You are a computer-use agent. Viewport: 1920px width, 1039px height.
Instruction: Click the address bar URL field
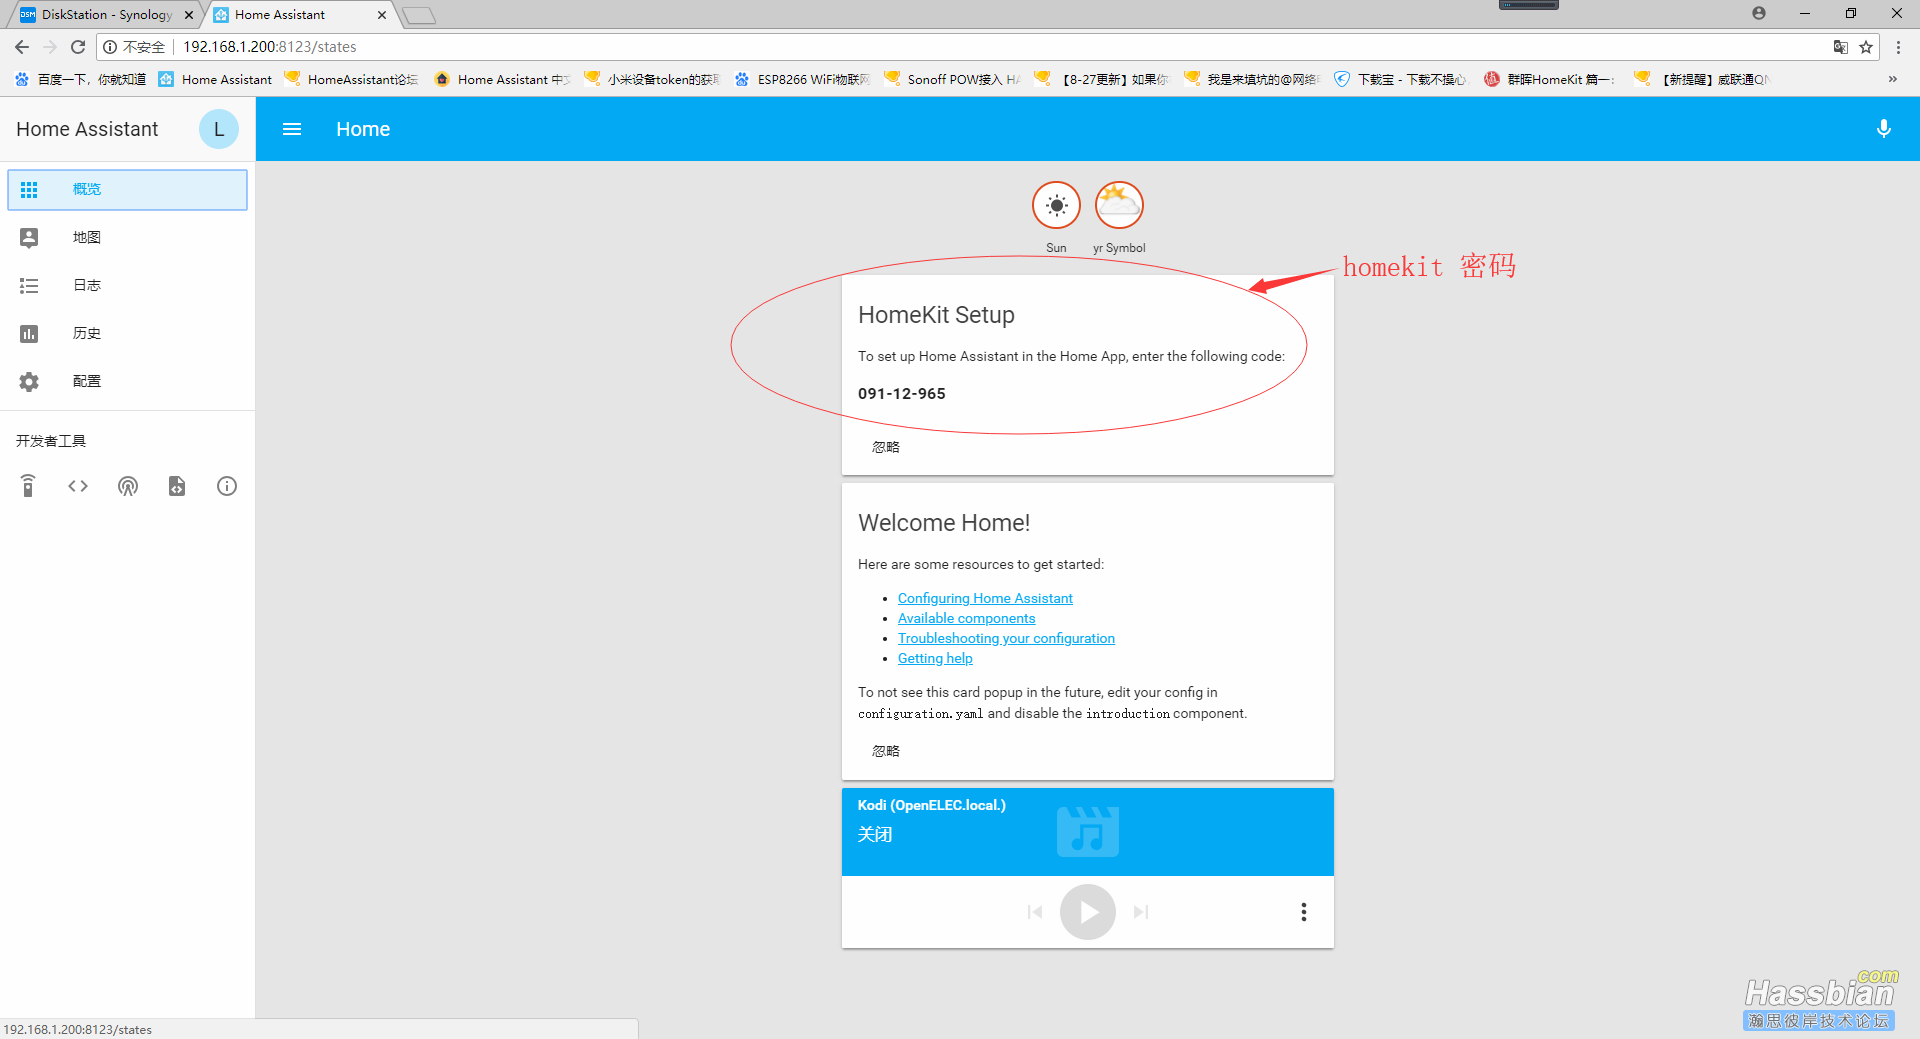coord(990,47)
